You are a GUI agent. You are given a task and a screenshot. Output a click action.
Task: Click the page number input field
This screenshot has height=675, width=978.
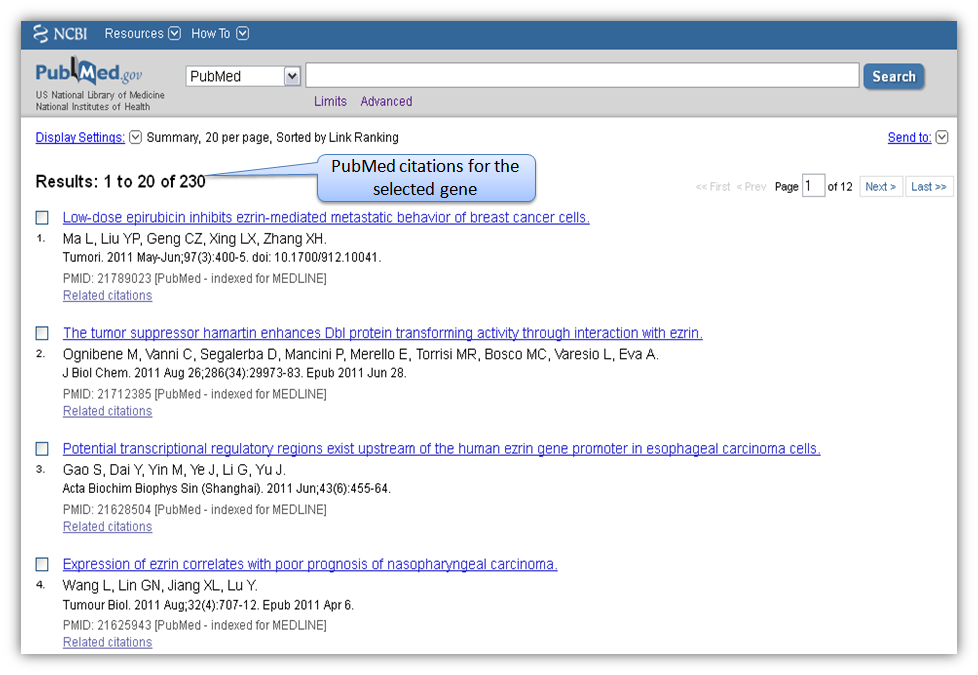pos(813,186)
